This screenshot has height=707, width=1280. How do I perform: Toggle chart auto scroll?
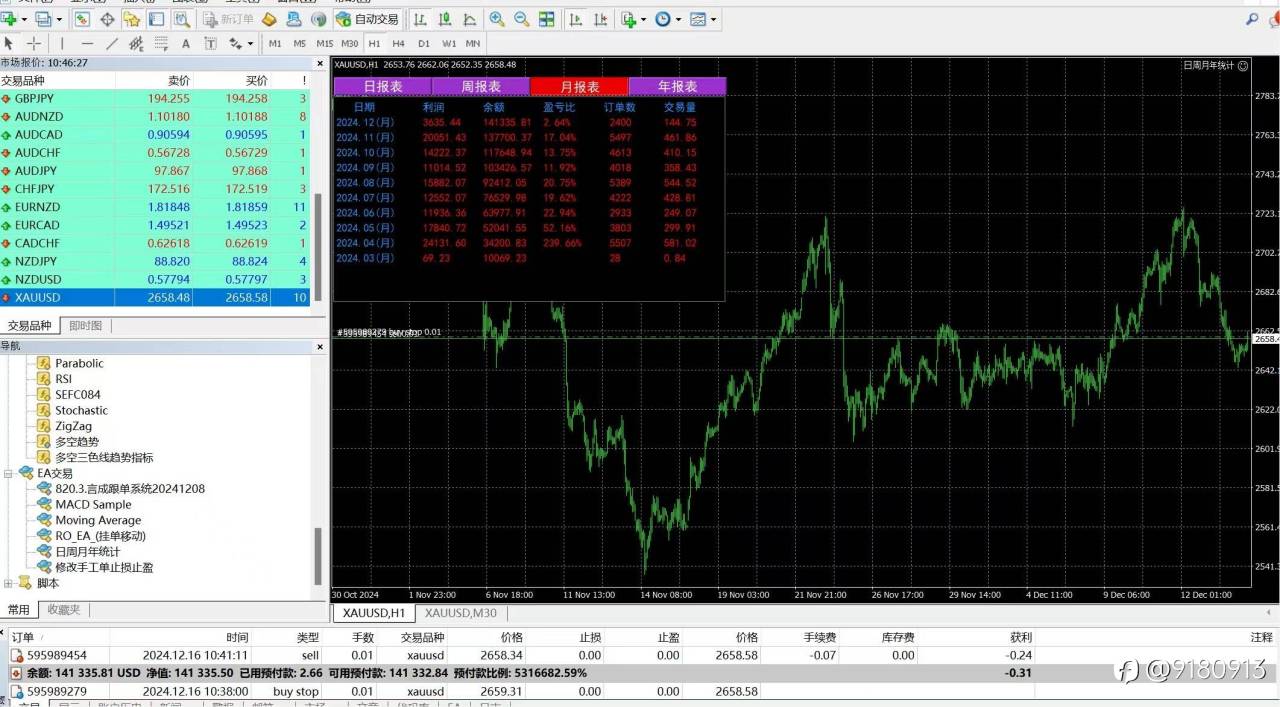click(x=576, y=19)
